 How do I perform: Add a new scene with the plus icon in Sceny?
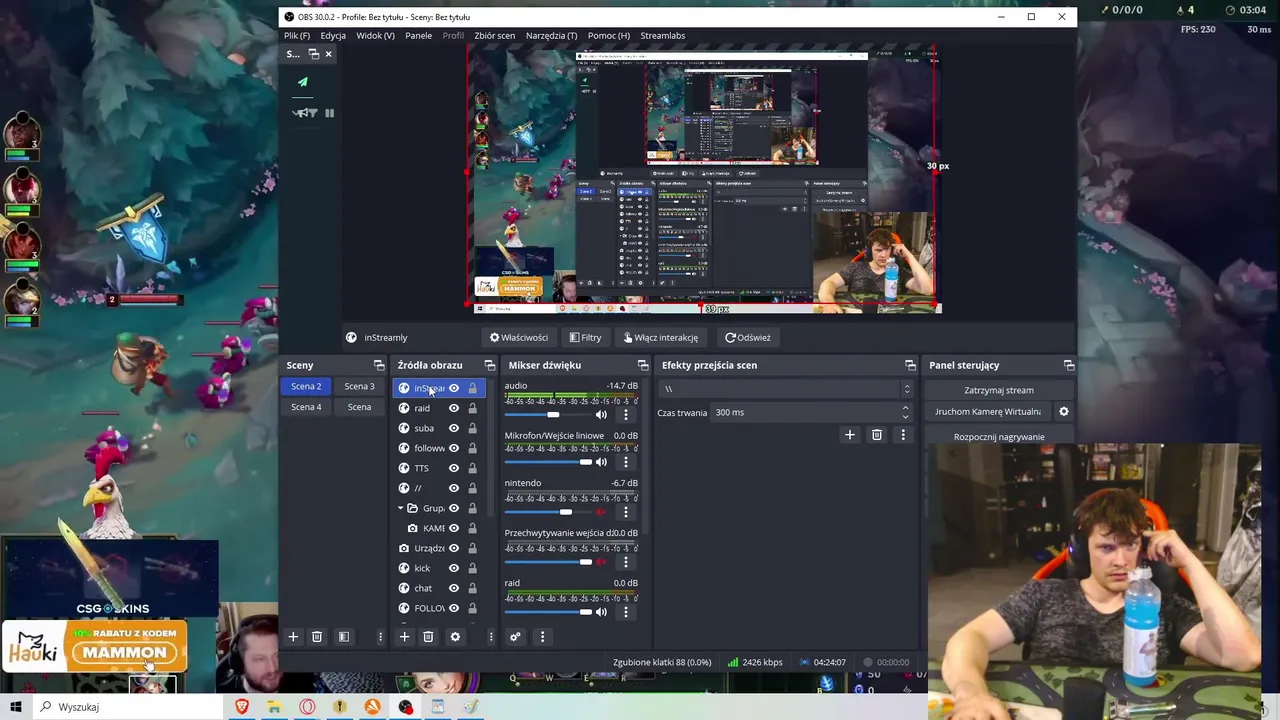point(293,637)
